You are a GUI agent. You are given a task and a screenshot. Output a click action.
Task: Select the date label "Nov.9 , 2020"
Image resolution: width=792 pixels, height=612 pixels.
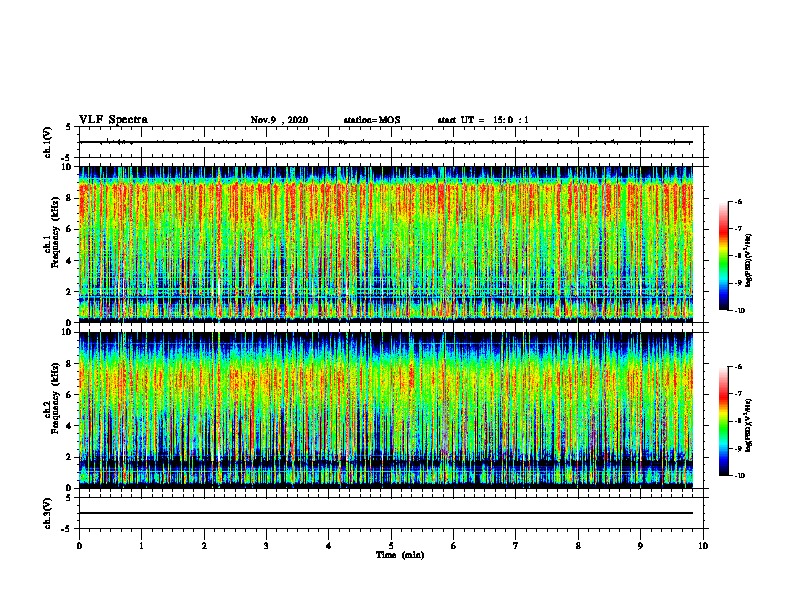click(279, 120)
